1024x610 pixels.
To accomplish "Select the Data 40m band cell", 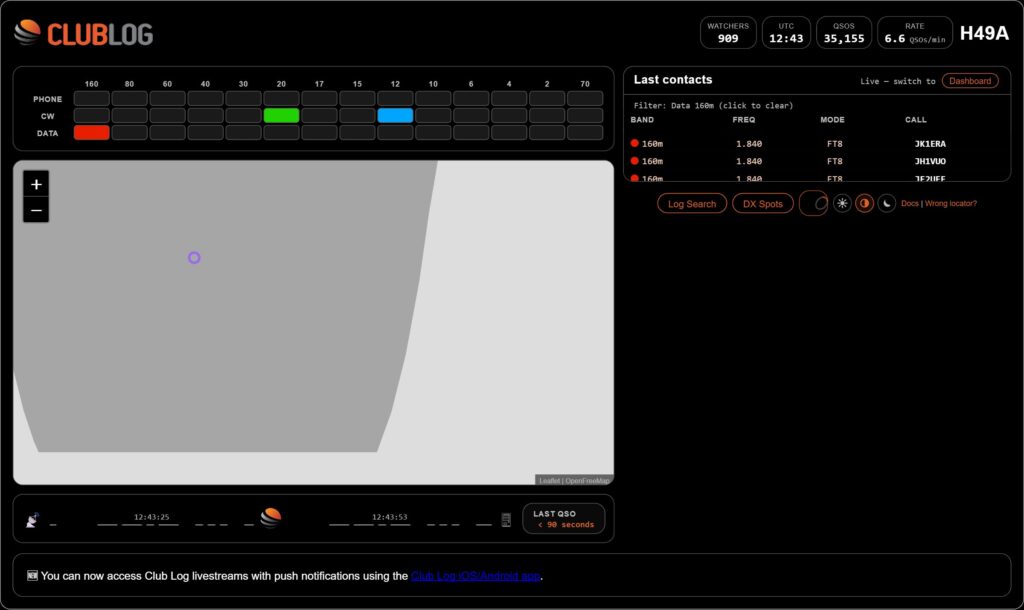I will pos(205,133).
